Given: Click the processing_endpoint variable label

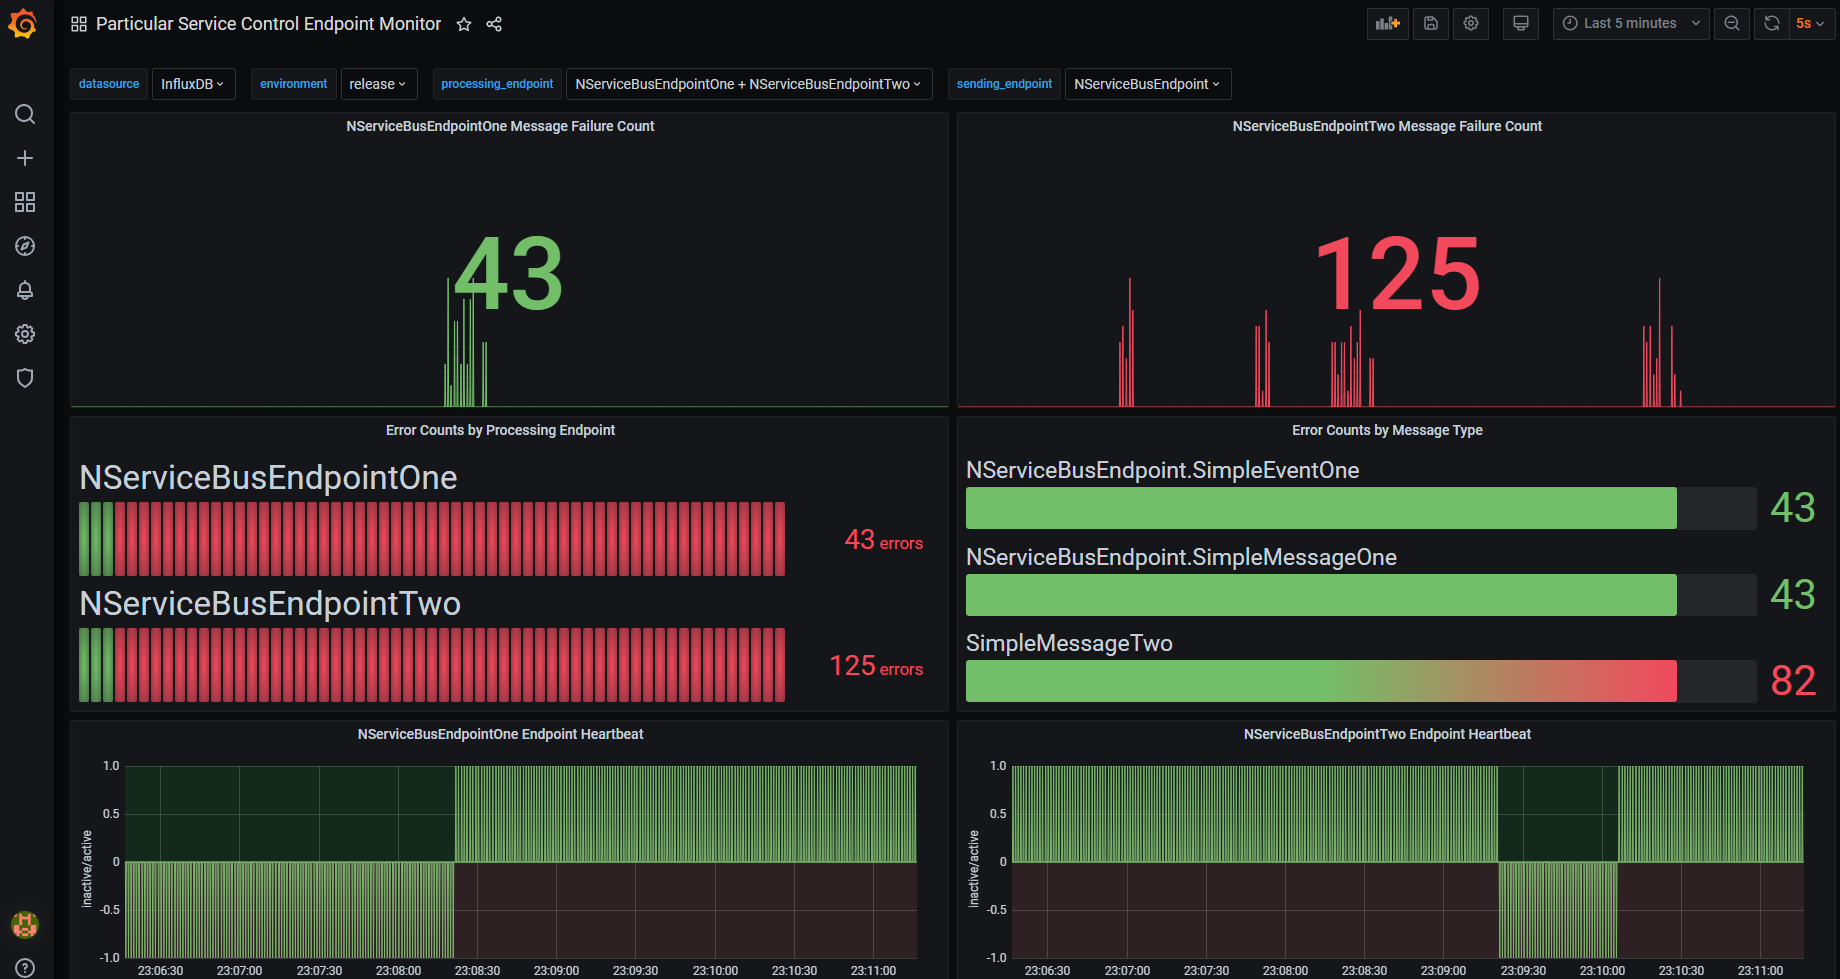Looking at the screenshot, I should 497,84.
